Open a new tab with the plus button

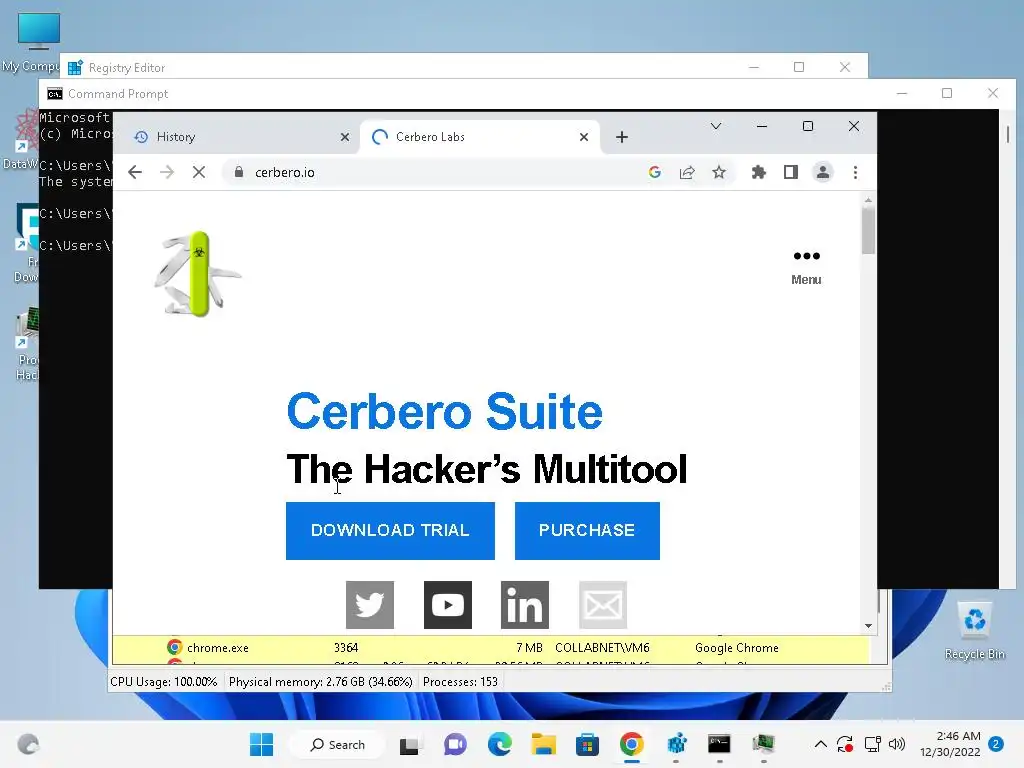[x=622, y=137]
